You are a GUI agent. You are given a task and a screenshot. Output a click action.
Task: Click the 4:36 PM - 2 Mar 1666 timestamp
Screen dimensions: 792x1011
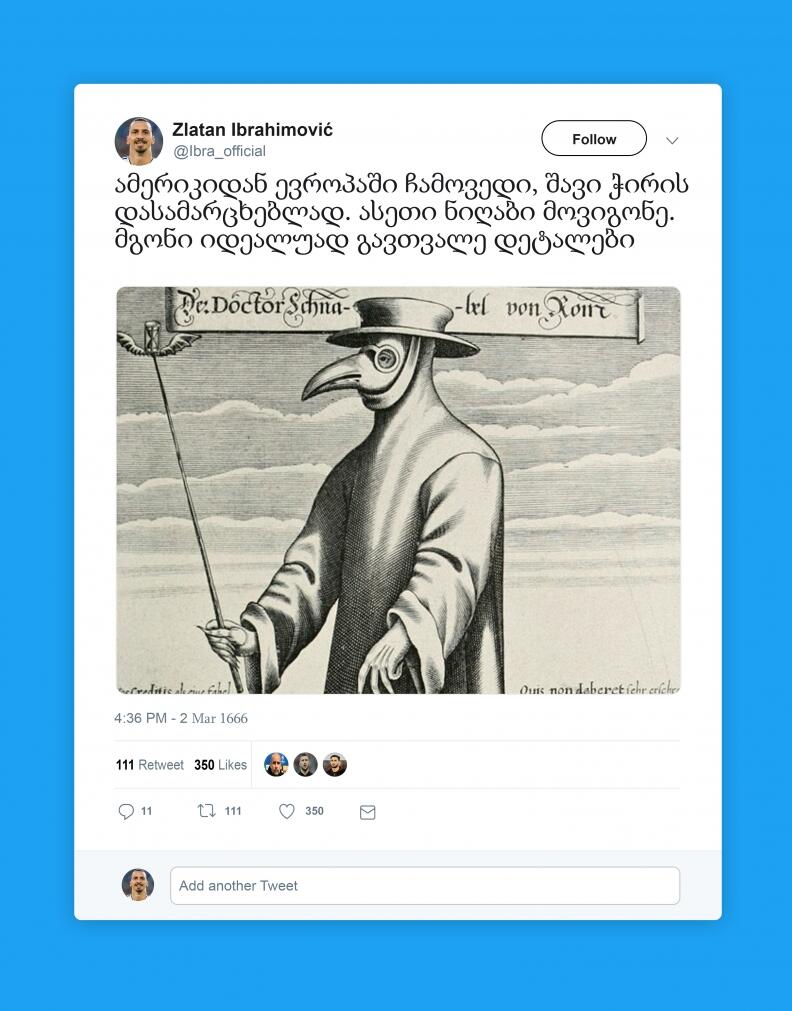(x=181, y=718)
